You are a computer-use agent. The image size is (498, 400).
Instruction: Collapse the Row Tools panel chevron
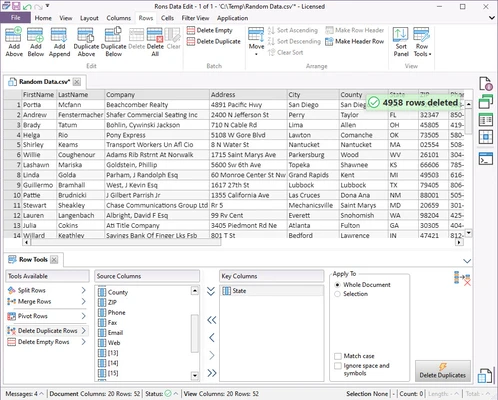click(x=467, y=261)
